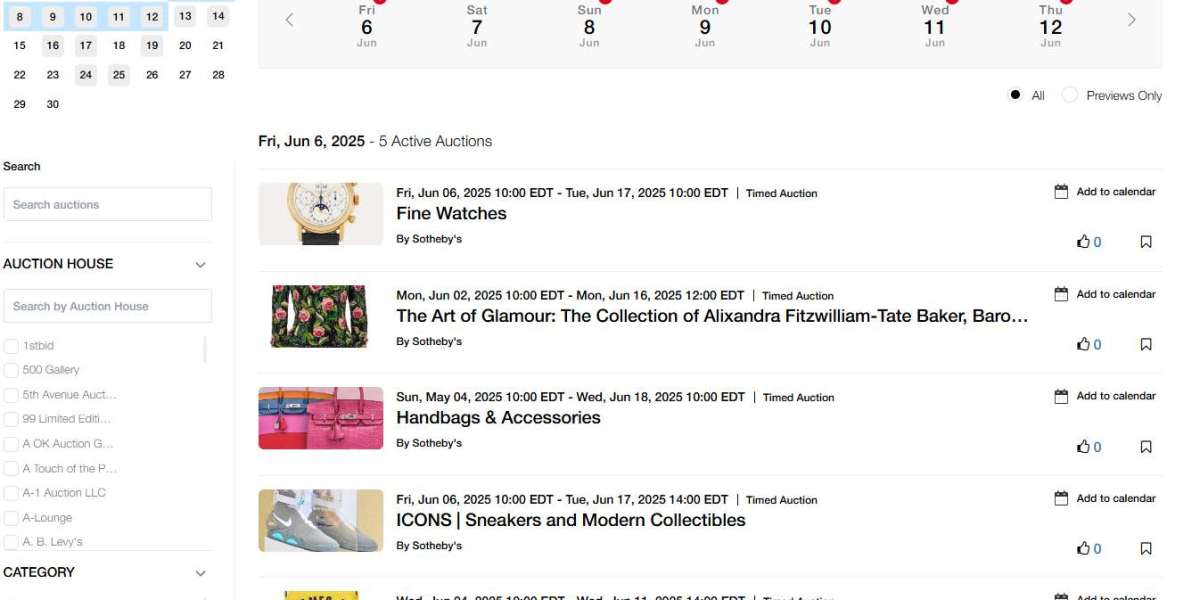This screenshot has width=1200, height=600.
Task: Check the A-Lounge filter
Action: click(x=11, y=518)
